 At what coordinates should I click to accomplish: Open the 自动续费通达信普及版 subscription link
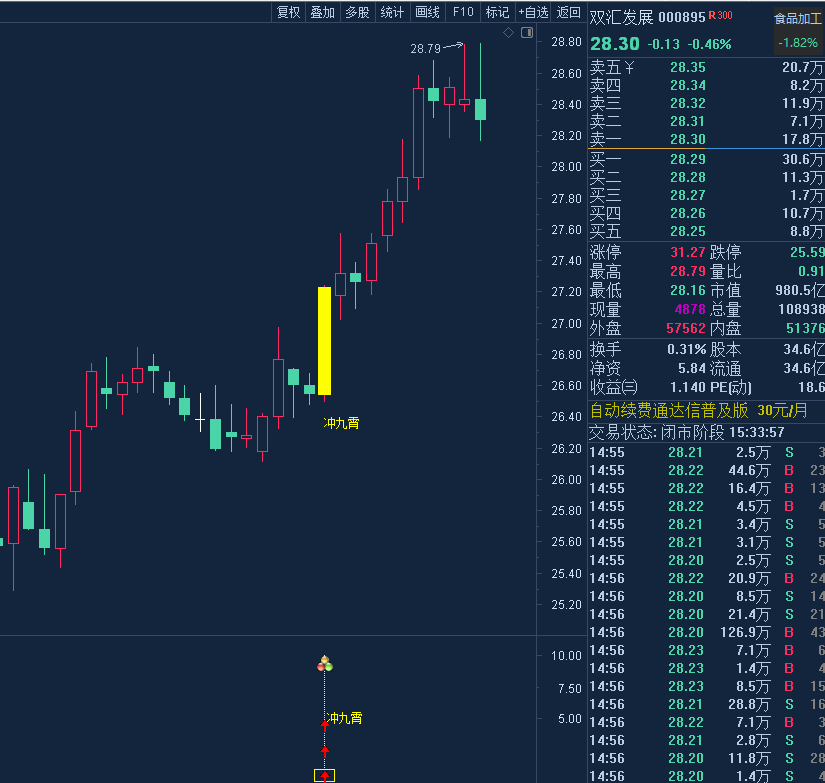(x=668, y=410)
